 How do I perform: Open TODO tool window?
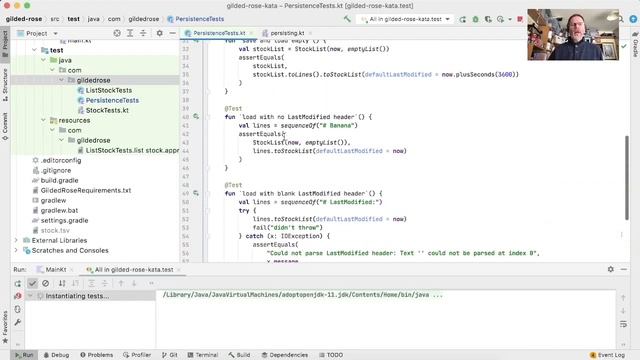pos(331,355)
